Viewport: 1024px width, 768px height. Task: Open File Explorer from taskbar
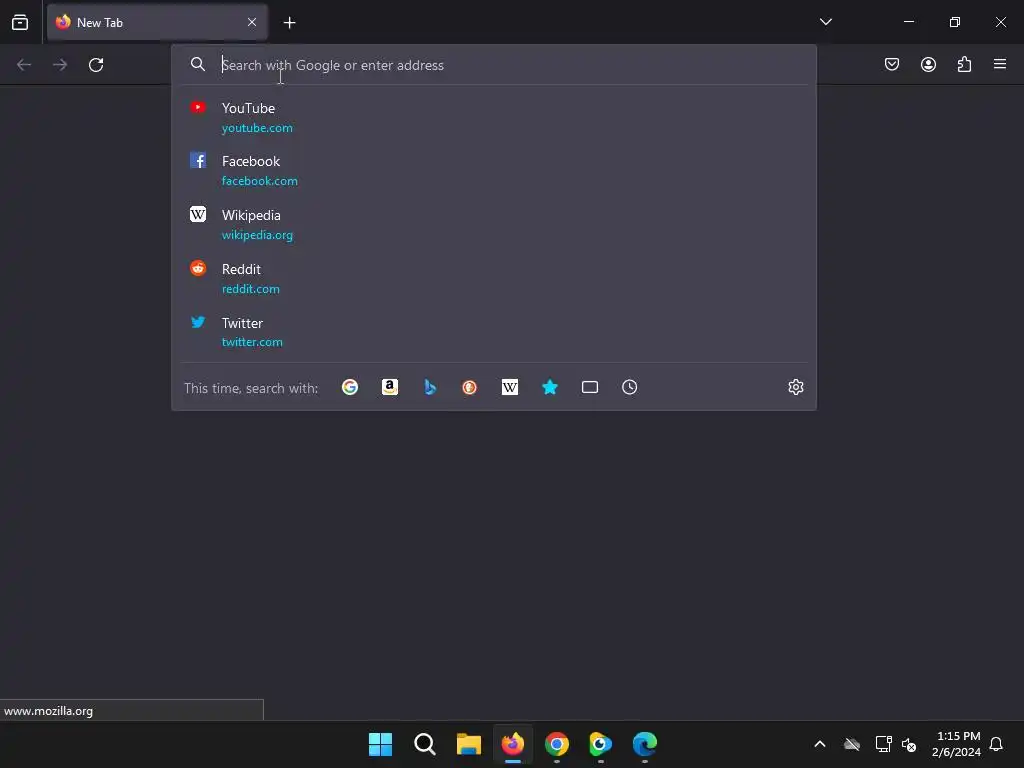(468, 744)
